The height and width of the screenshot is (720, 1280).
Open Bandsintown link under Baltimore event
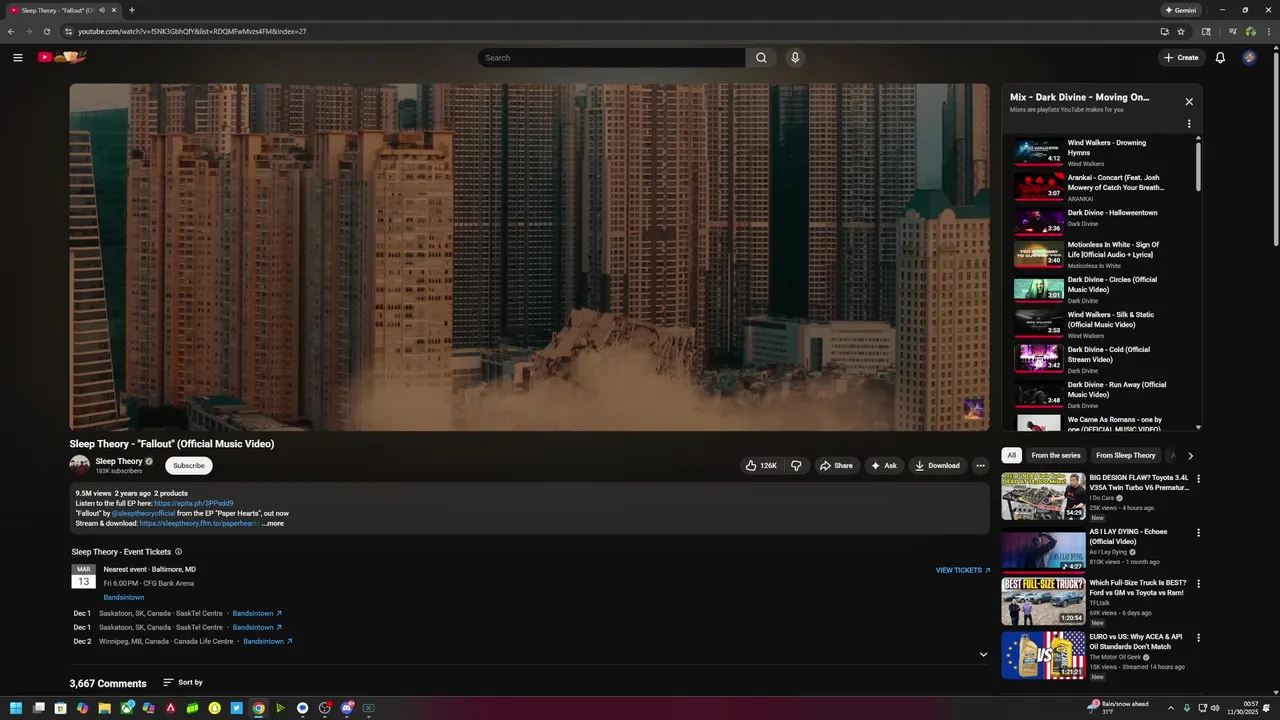[124, 598]
